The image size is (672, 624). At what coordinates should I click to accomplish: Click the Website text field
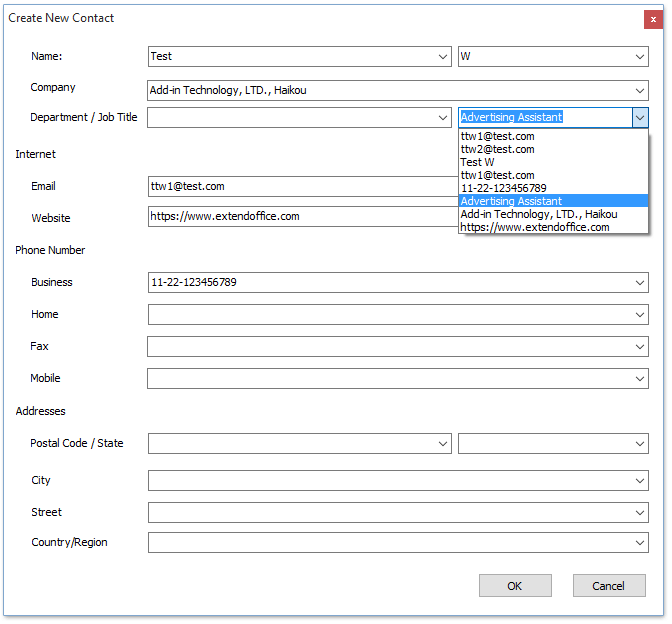point(300,216)
